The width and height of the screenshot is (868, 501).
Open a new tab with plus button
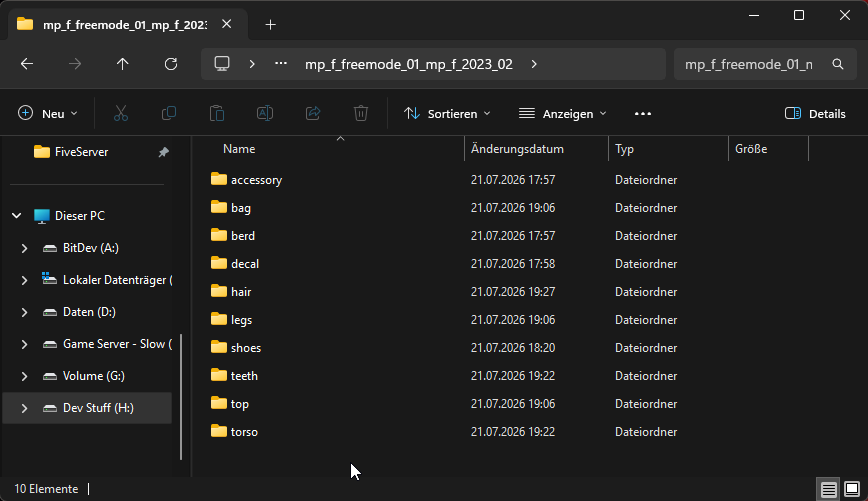pyautogui.click(x=270, y=24)
